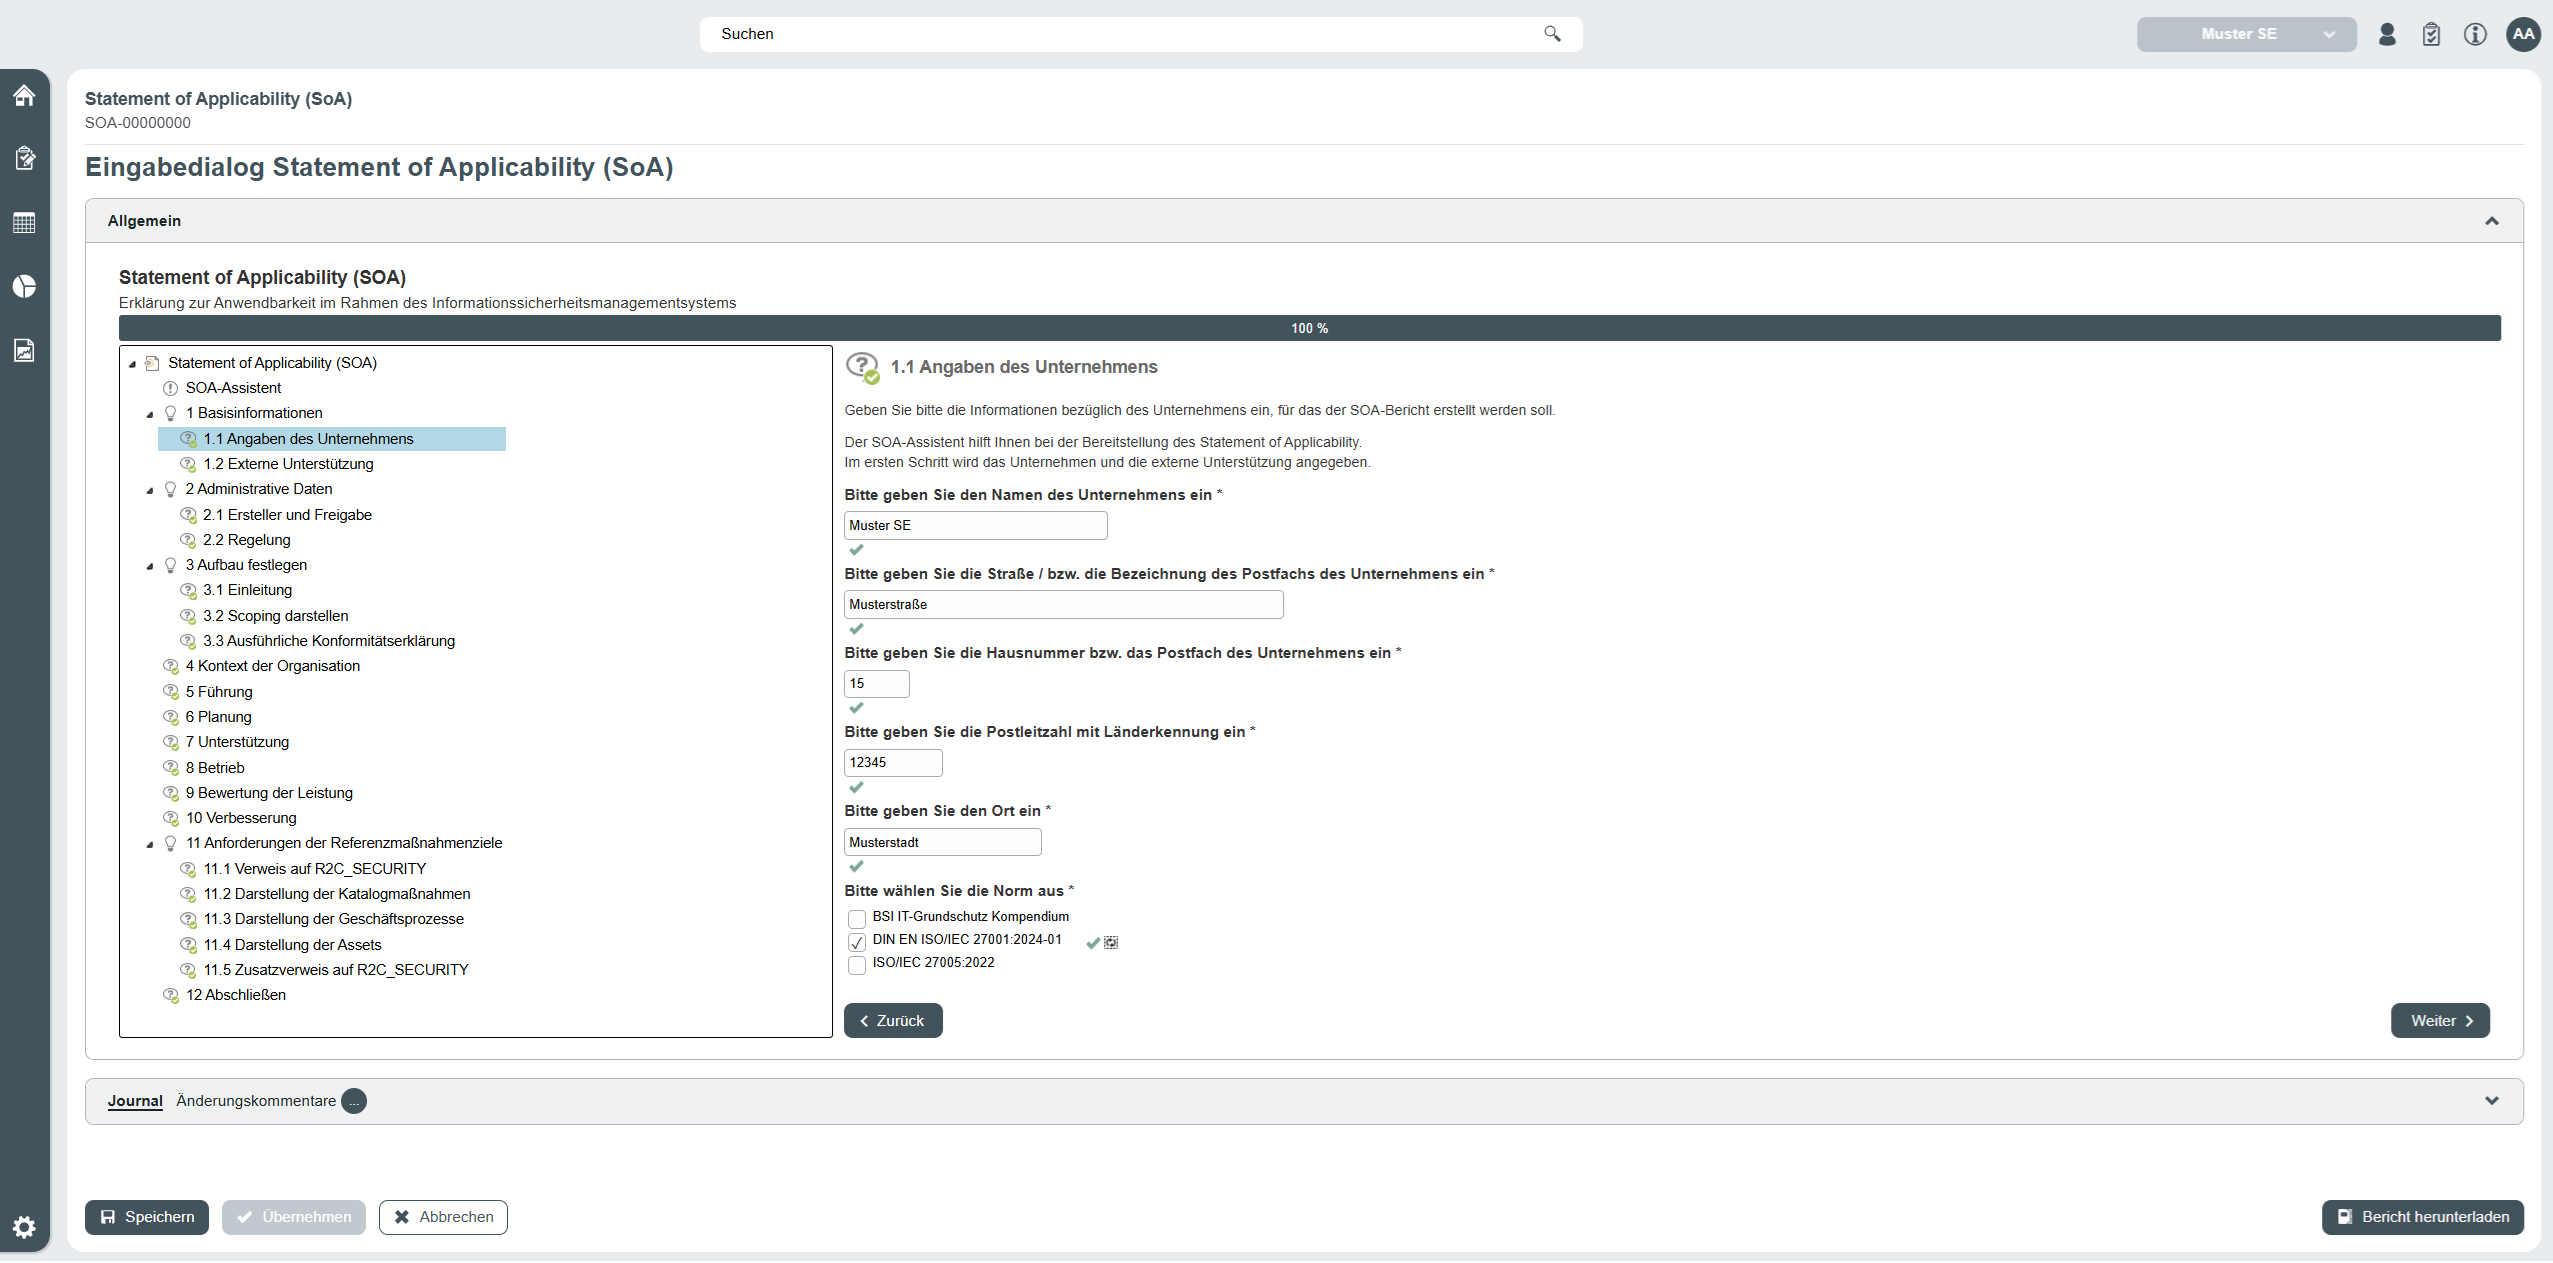2553x1263 pixels.
Task: Open the clipboard tasks icon
Action: click(x=2430, y=34)
